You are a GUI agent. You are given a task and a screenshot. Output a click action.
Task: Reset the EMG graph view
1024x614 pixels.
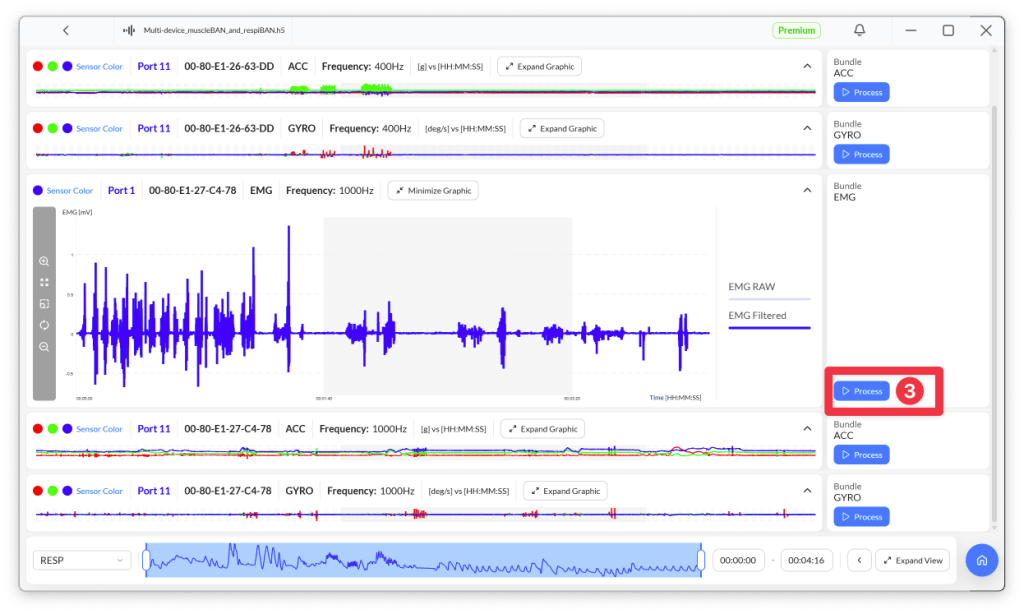click(x=44, y=325)
